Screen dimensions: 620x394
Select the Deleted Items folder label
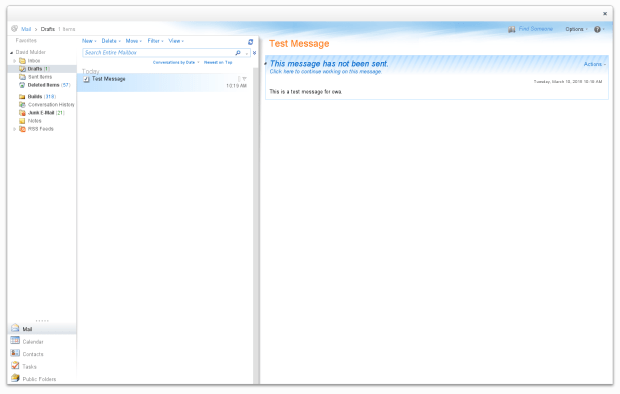43,85
